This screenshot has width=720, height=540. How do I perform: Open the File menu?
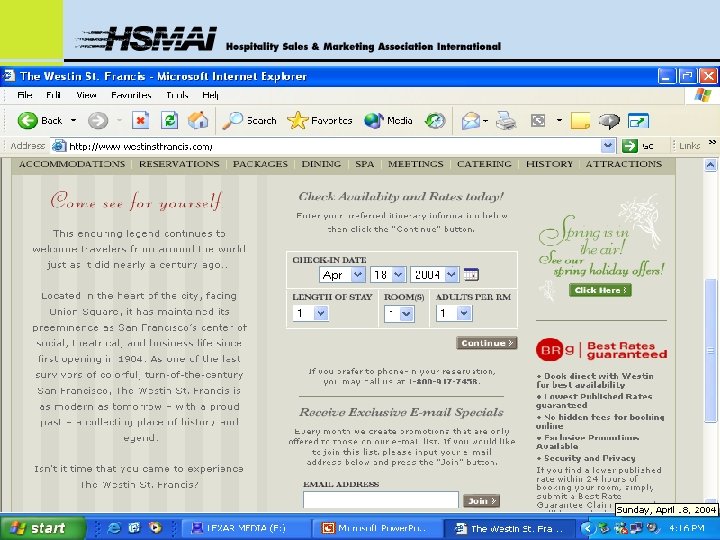tap(25, 95)
